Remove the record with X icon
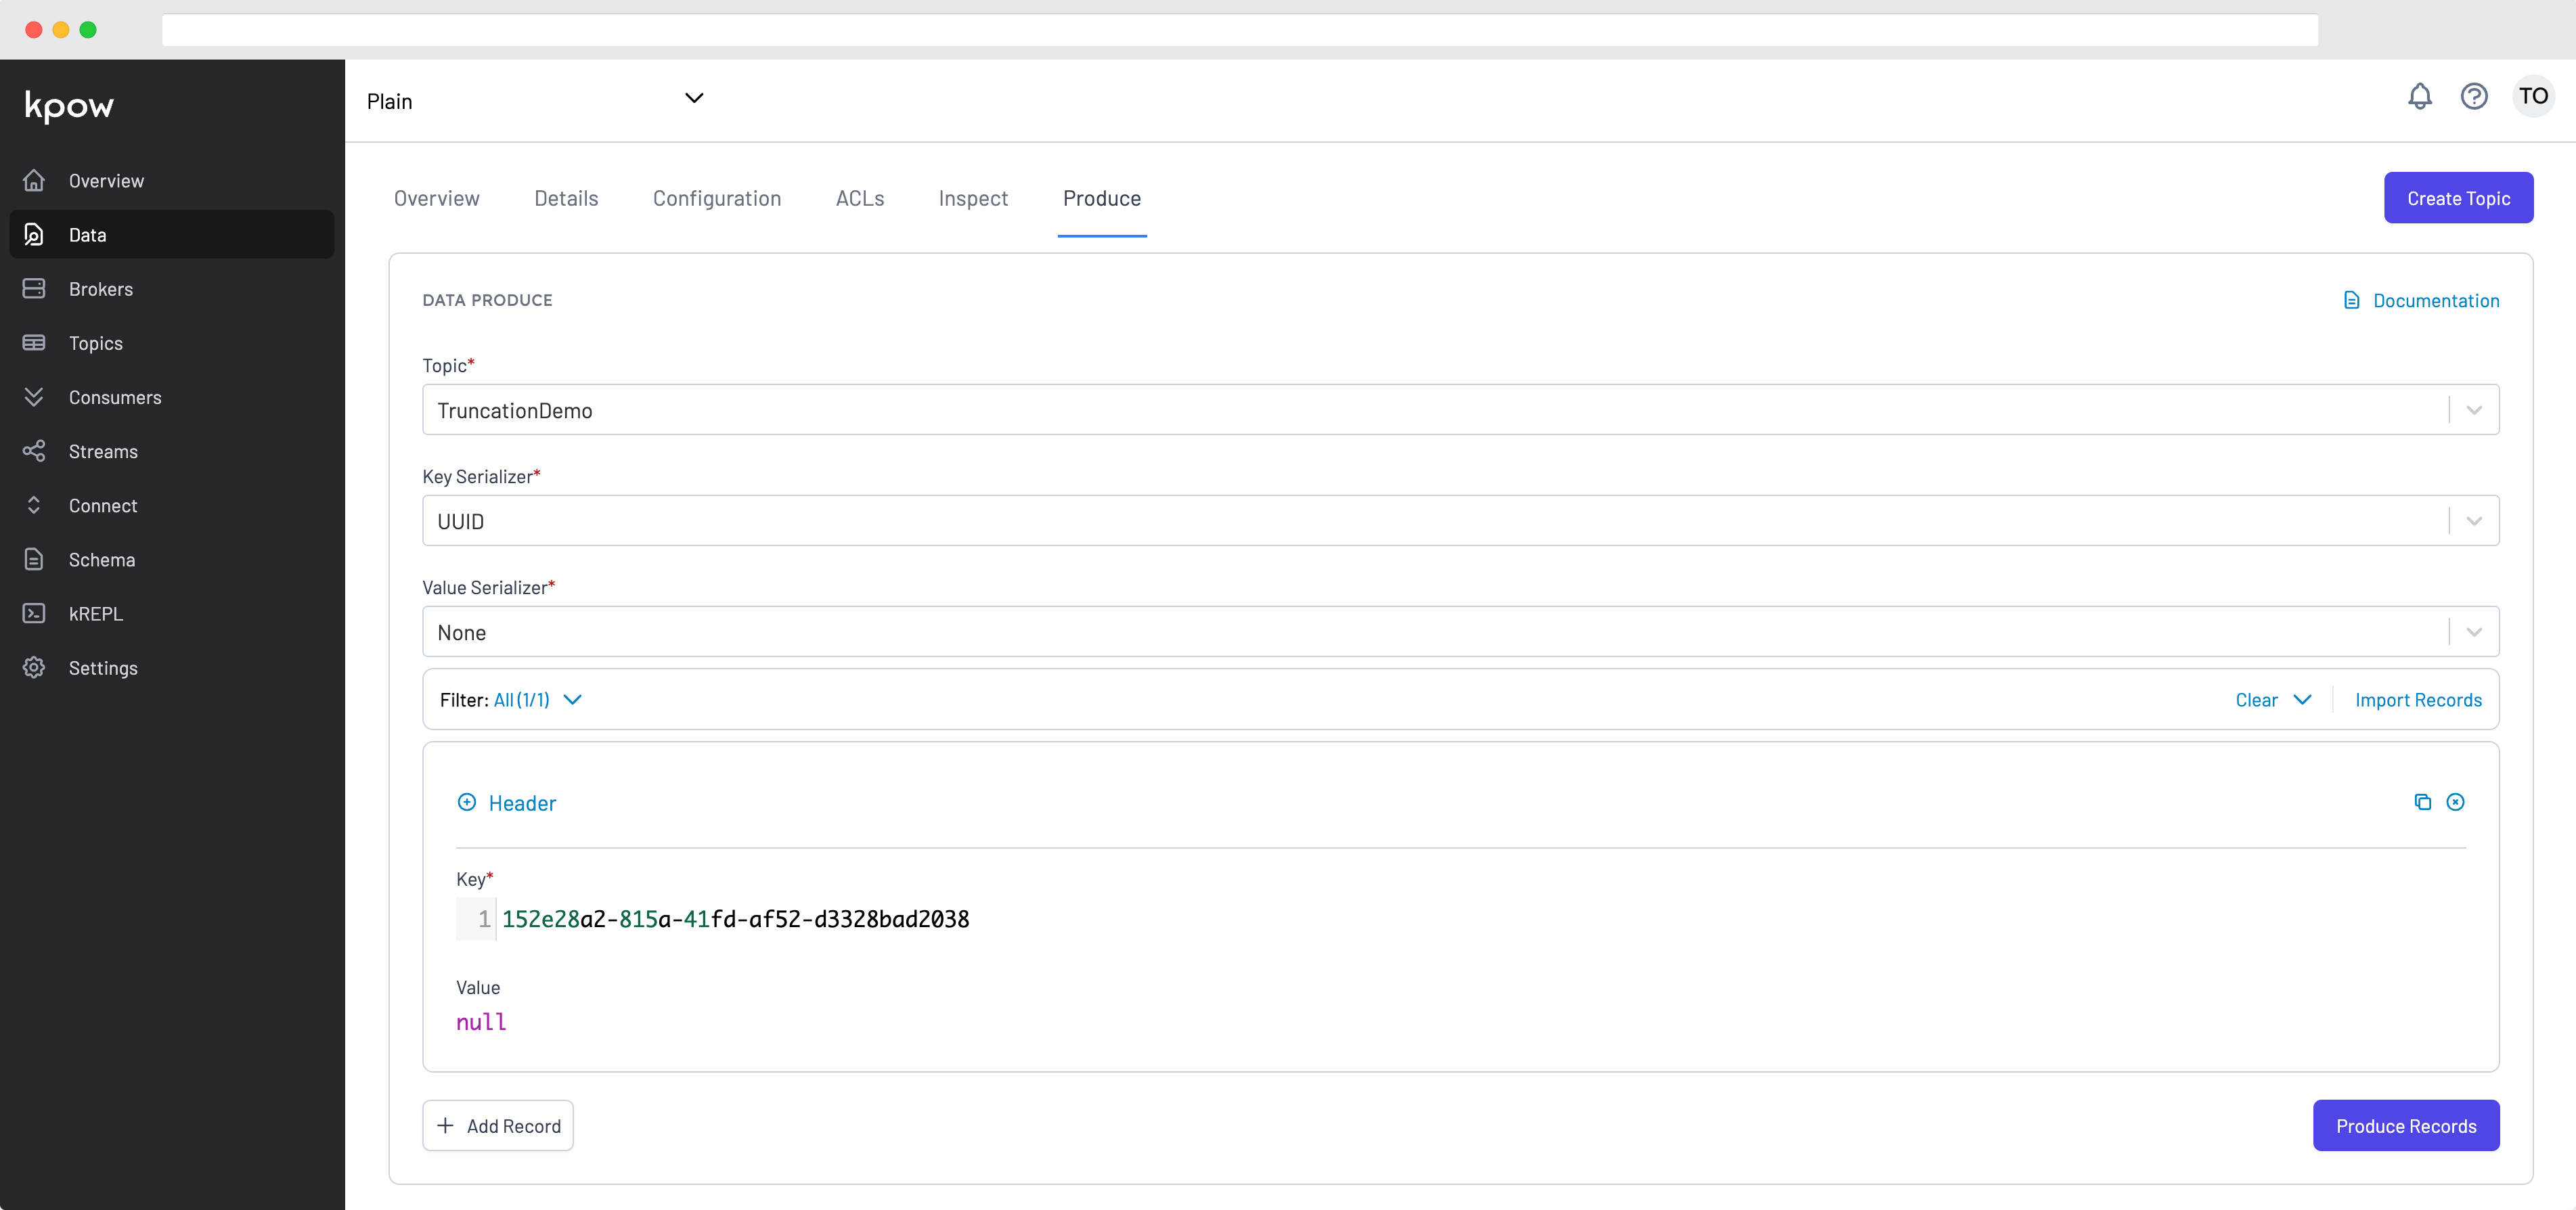The height and width of the screenshot is (1210, 2576). coord(2455,802)
